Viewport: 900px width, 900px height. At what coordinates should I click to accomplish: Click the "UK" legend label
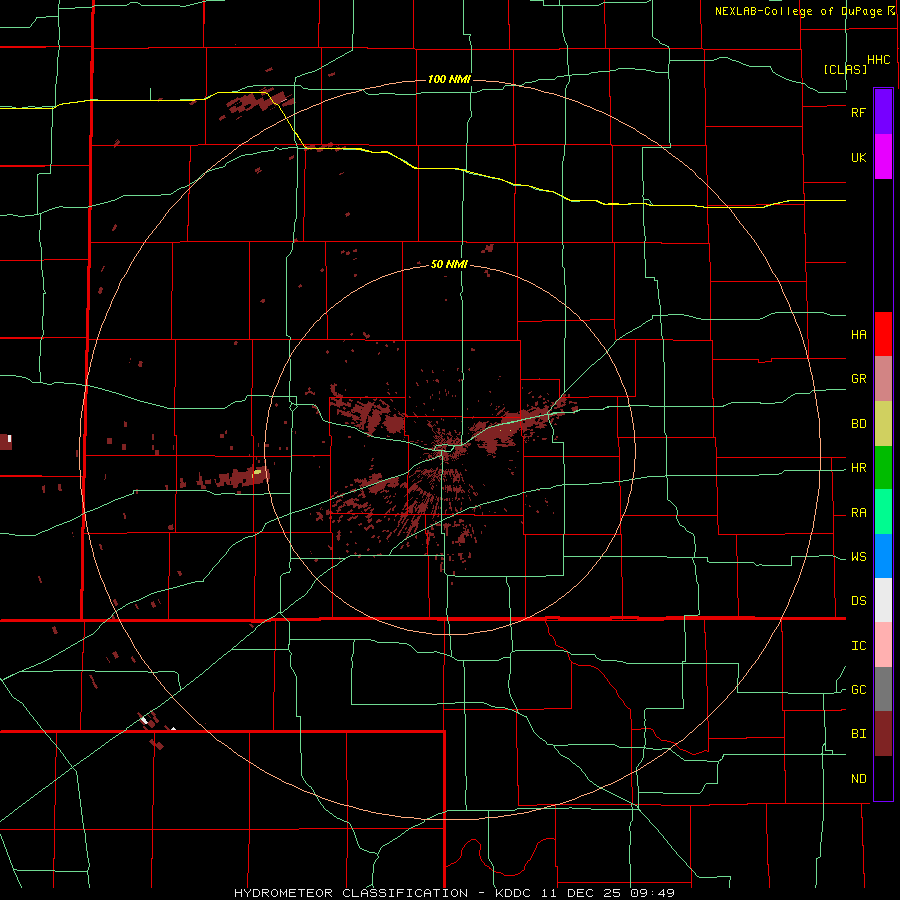coord(858,158)
